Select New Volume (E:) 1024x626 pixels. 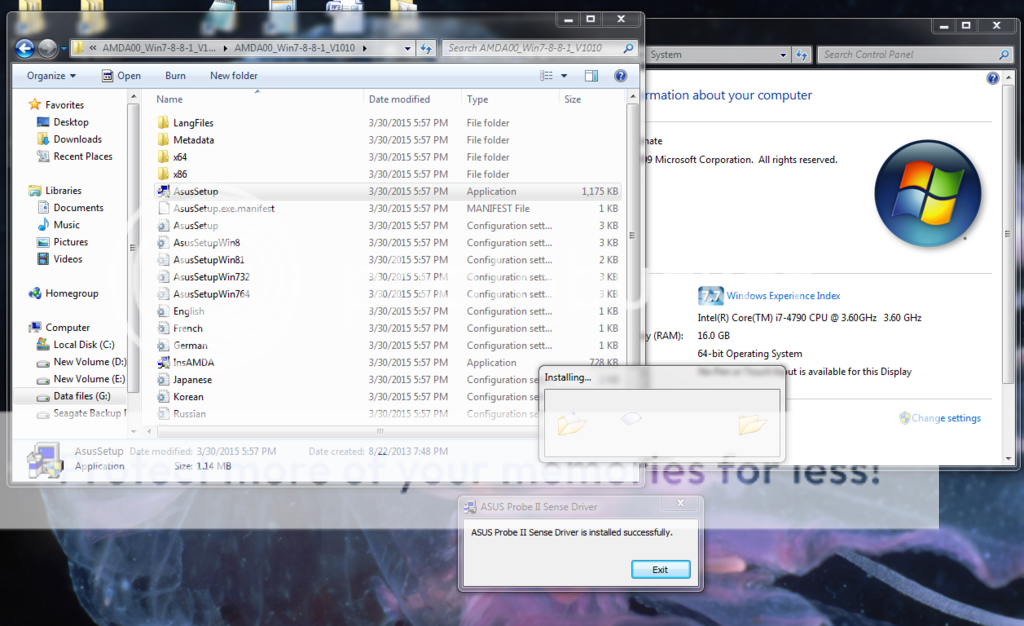click(x=89, y=379)
